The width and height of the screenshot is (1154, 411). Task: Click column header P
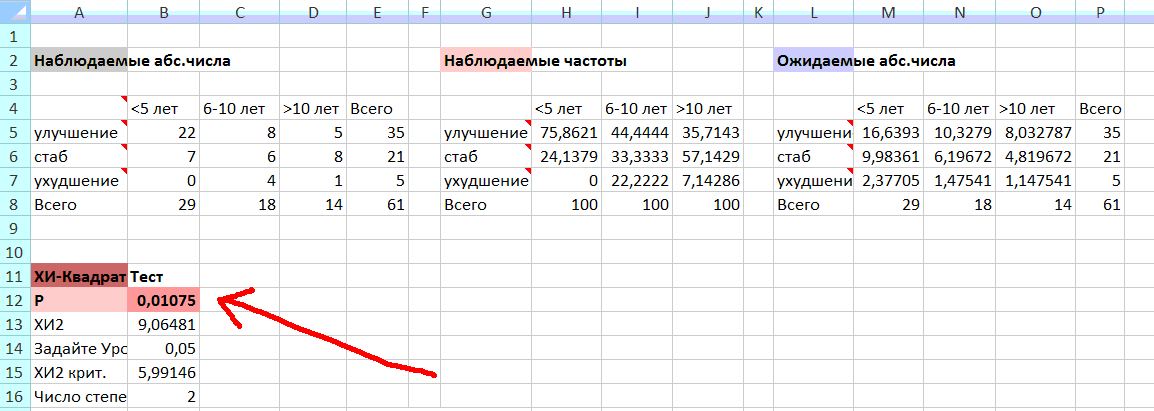pyautogui.click(x=1100, y=12)
